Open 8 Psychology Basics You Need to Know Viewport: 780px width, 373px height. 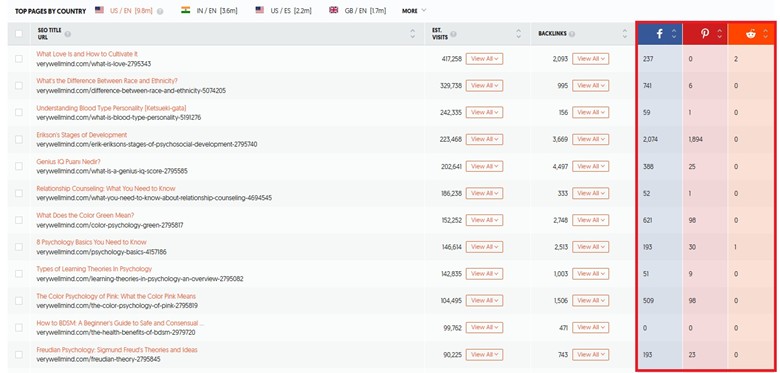[x=92, y=242]
